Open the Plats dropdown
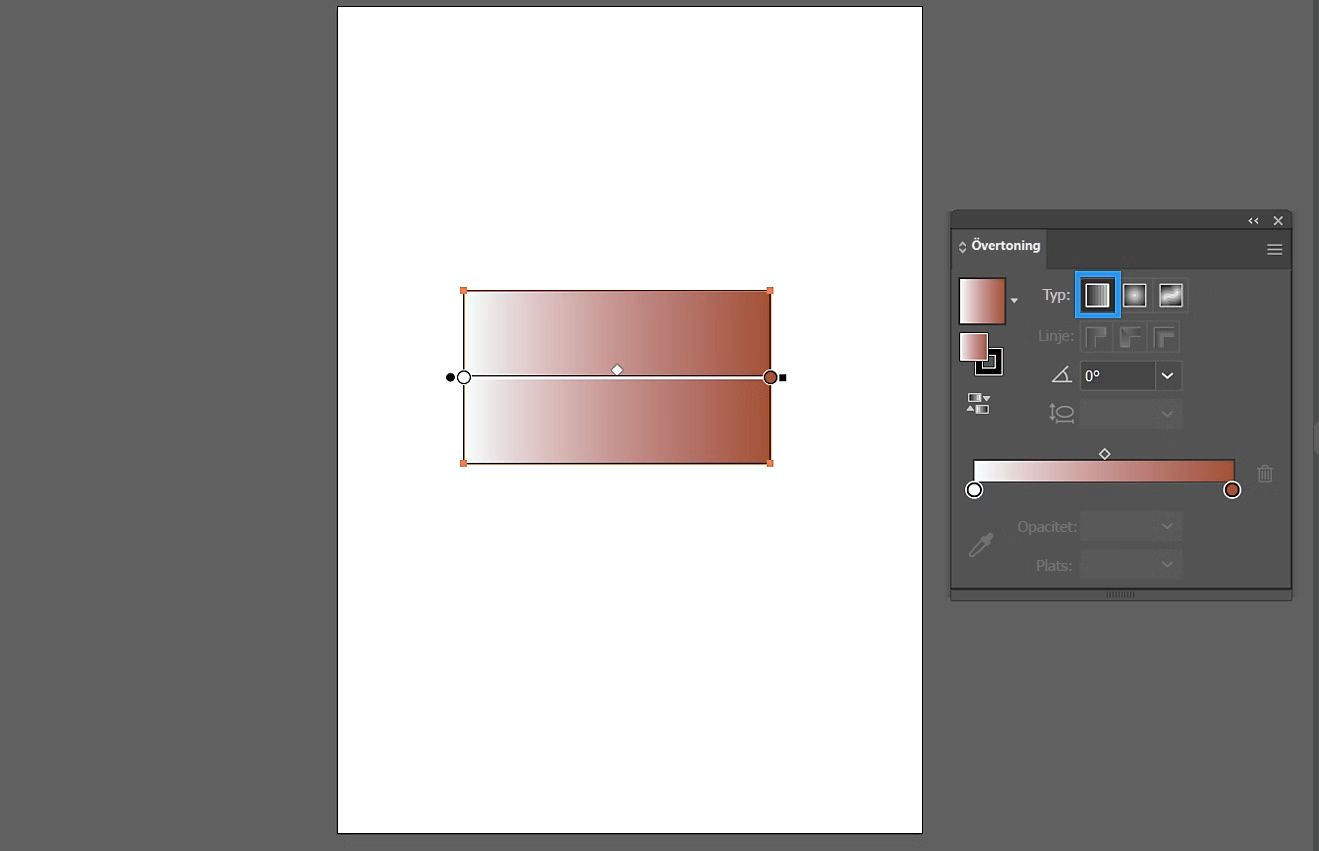Screen dimensions: 1319x851 (x=1166, y=564)
